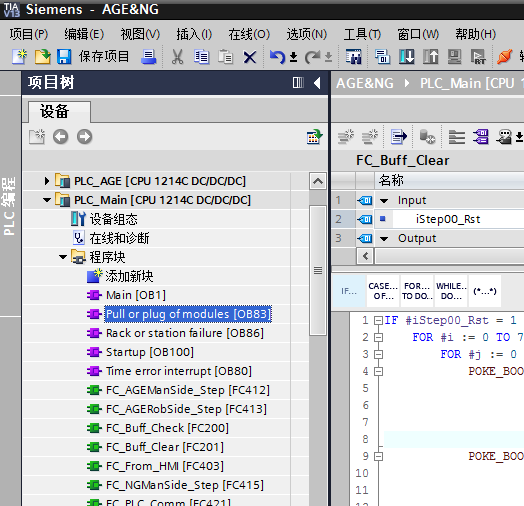Select Main [OB1] block
This screenshot has width=524, height=506.
click(x=136, y=295)
